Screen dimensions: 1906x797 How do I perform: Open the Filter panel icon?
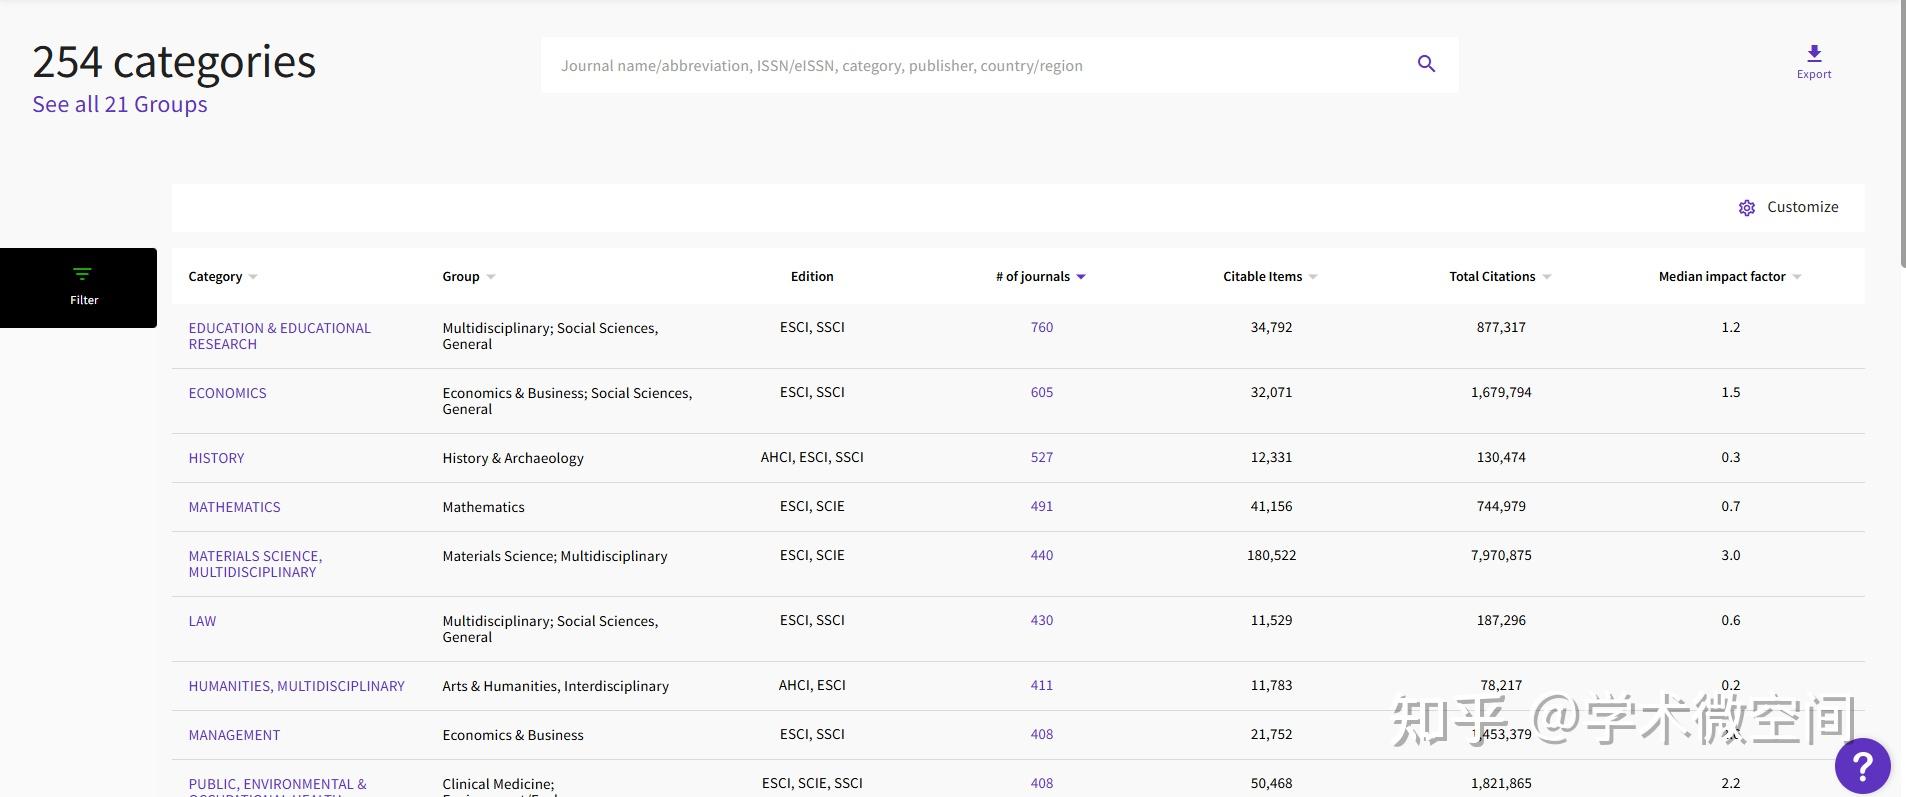point(82,275)
